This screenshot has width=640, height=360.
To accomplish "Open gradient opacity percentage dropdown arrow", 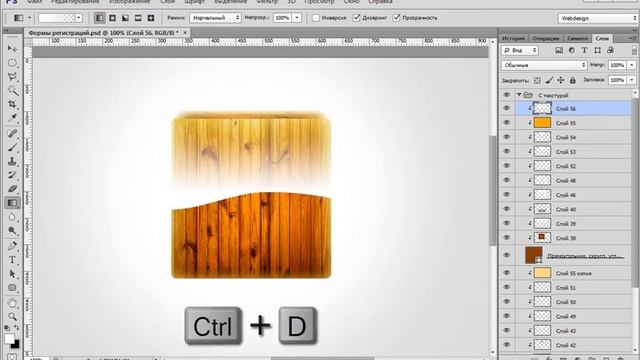I will click(297, 18).
